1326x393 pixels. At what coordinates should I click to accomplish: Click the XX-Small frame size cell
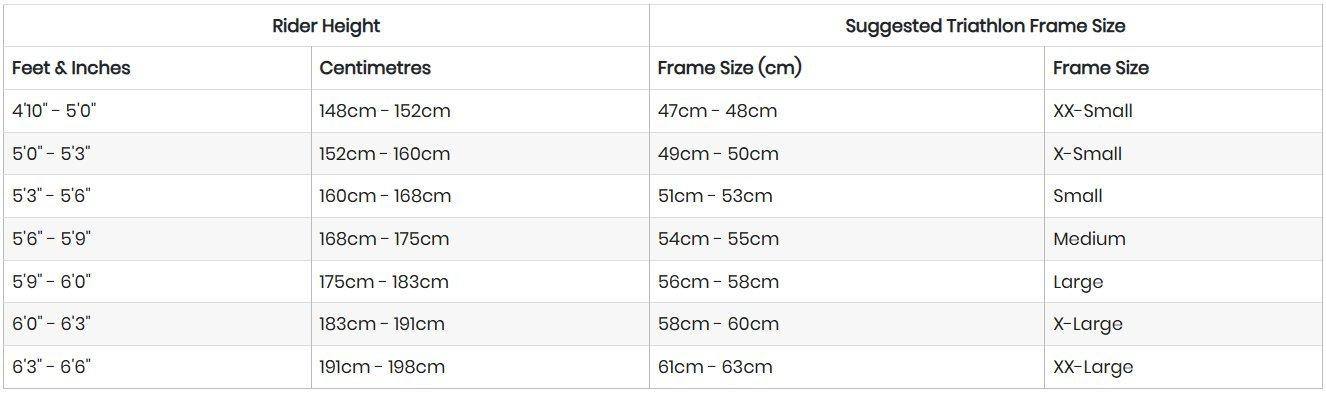coord(1184,111)
